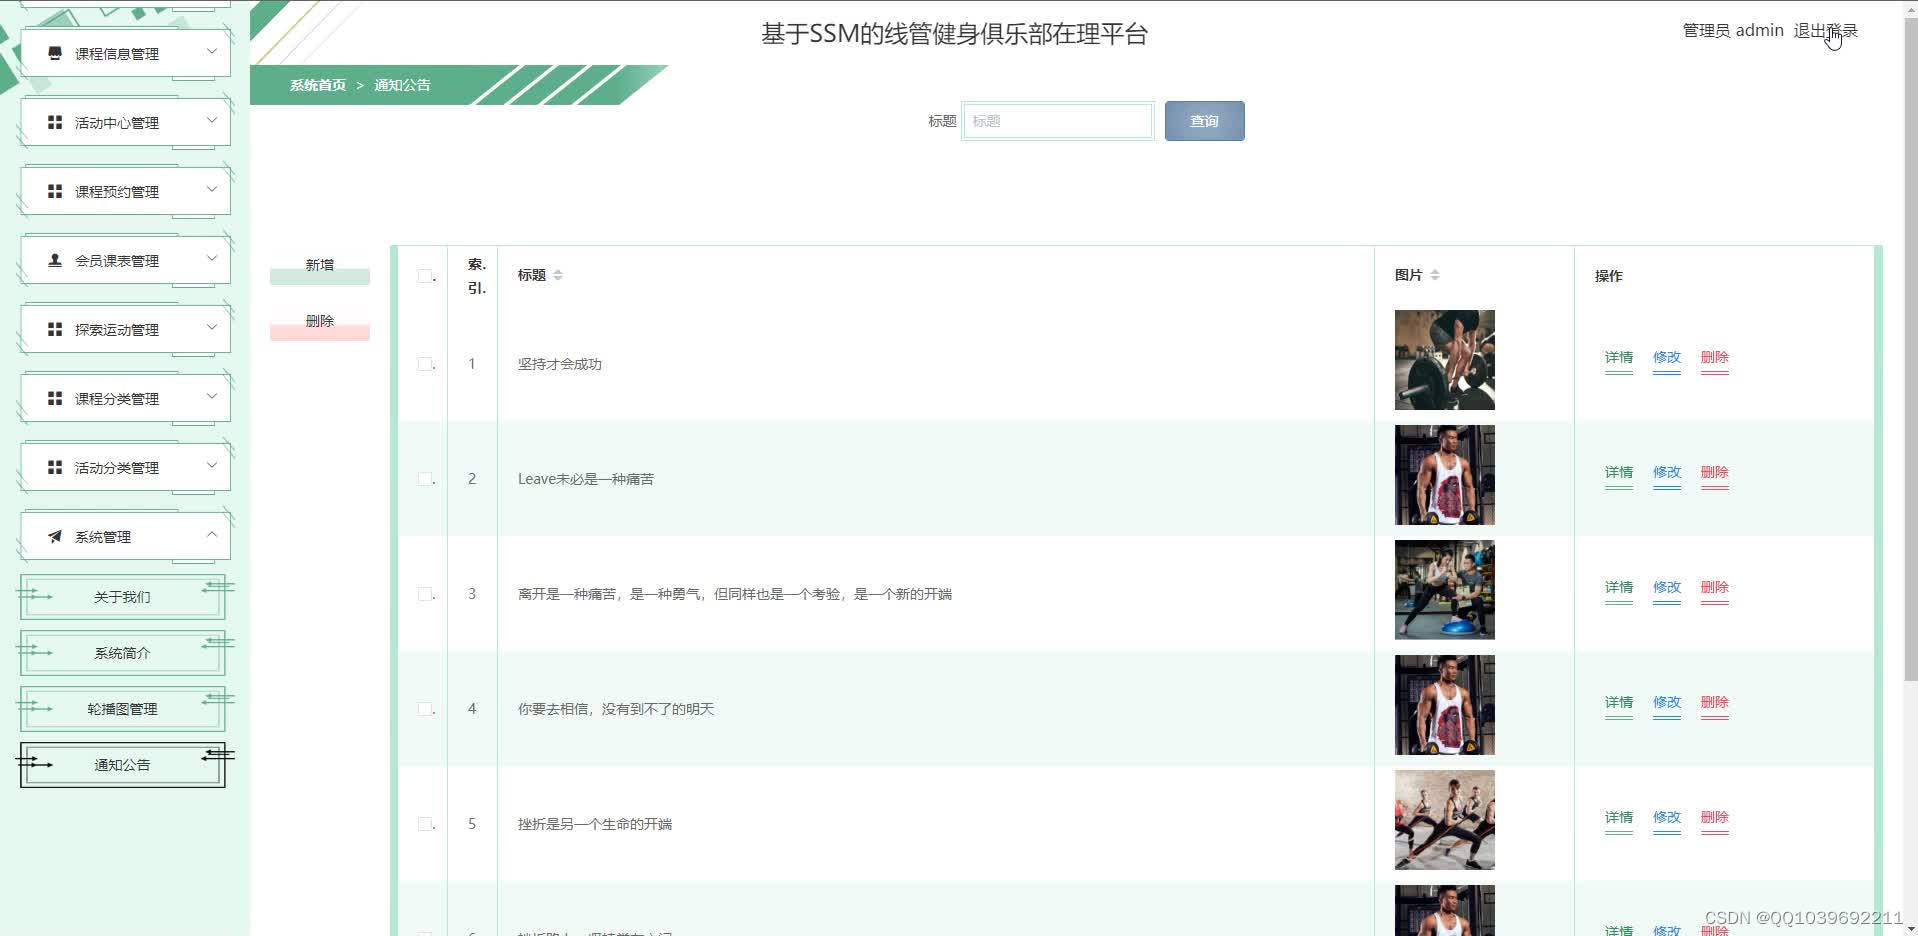Click 删除 for row 5 挫折是另一个生命的开端

pyautogui.click(x=1715, y=818)
